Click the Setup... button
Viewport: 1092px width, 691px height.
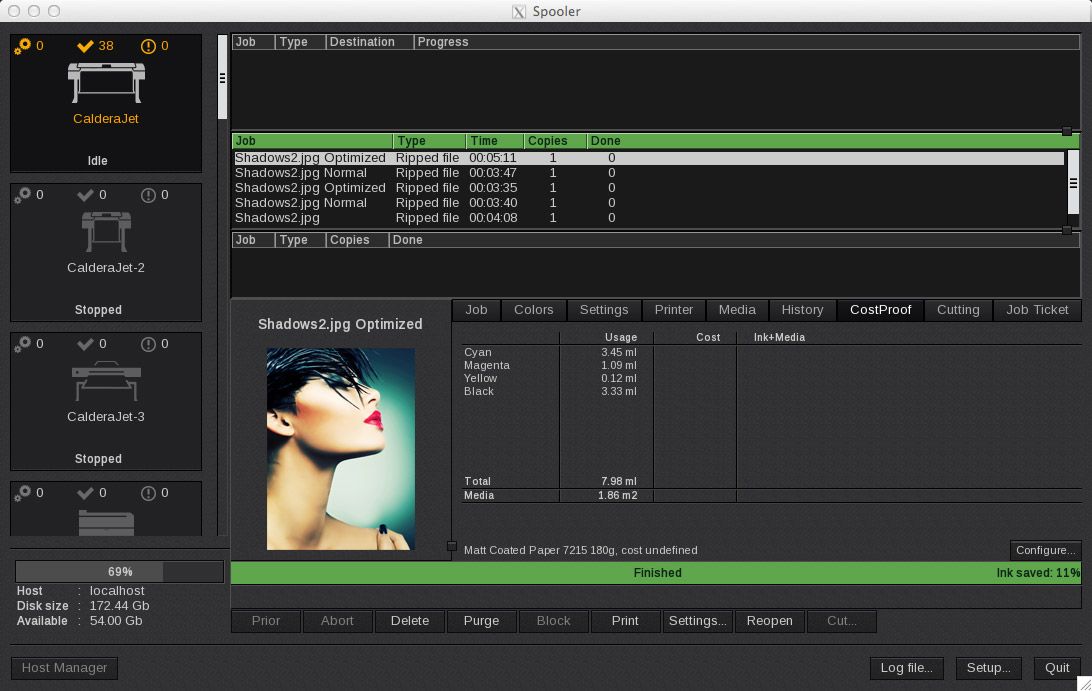(x=988, y=668)
